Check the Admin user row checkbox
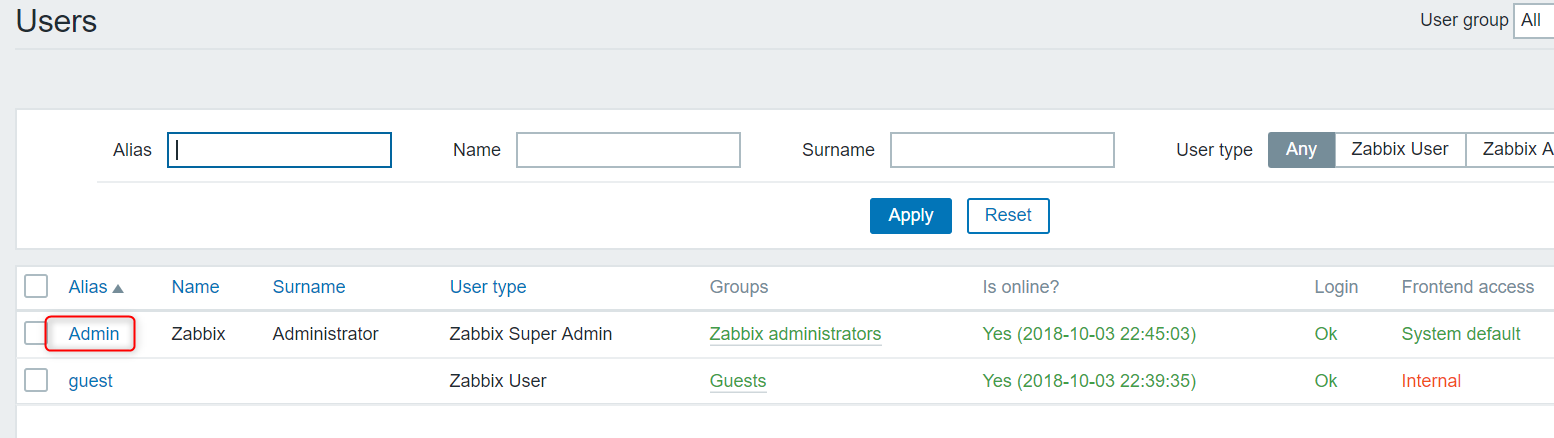Viewport: 1554px width, 438px height. pos(36,333)
